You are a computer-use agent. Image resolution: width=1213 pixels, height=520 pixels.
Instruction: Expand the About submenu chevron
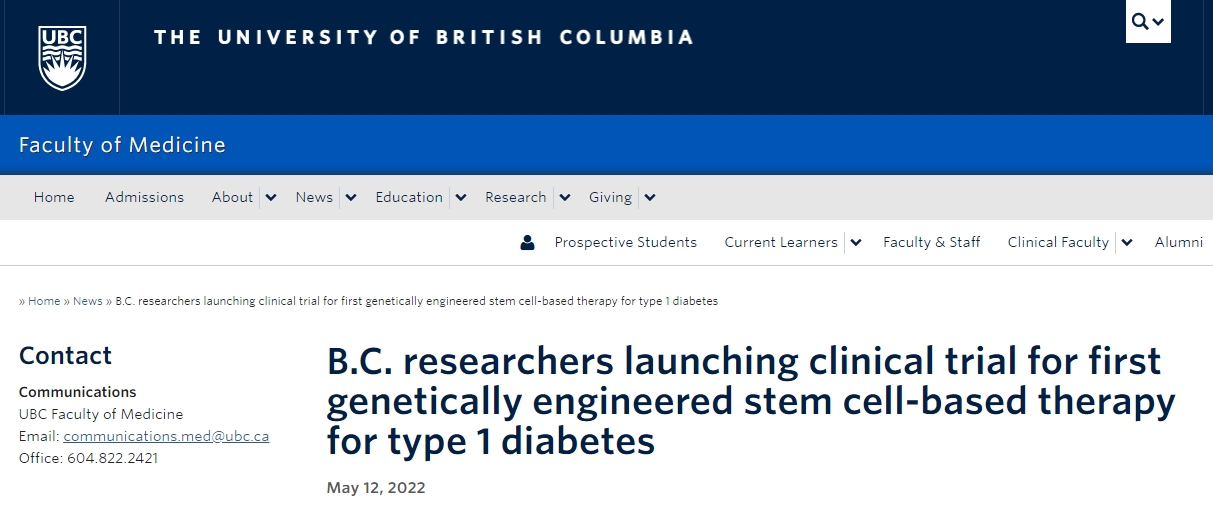click(x=270, y=198)
